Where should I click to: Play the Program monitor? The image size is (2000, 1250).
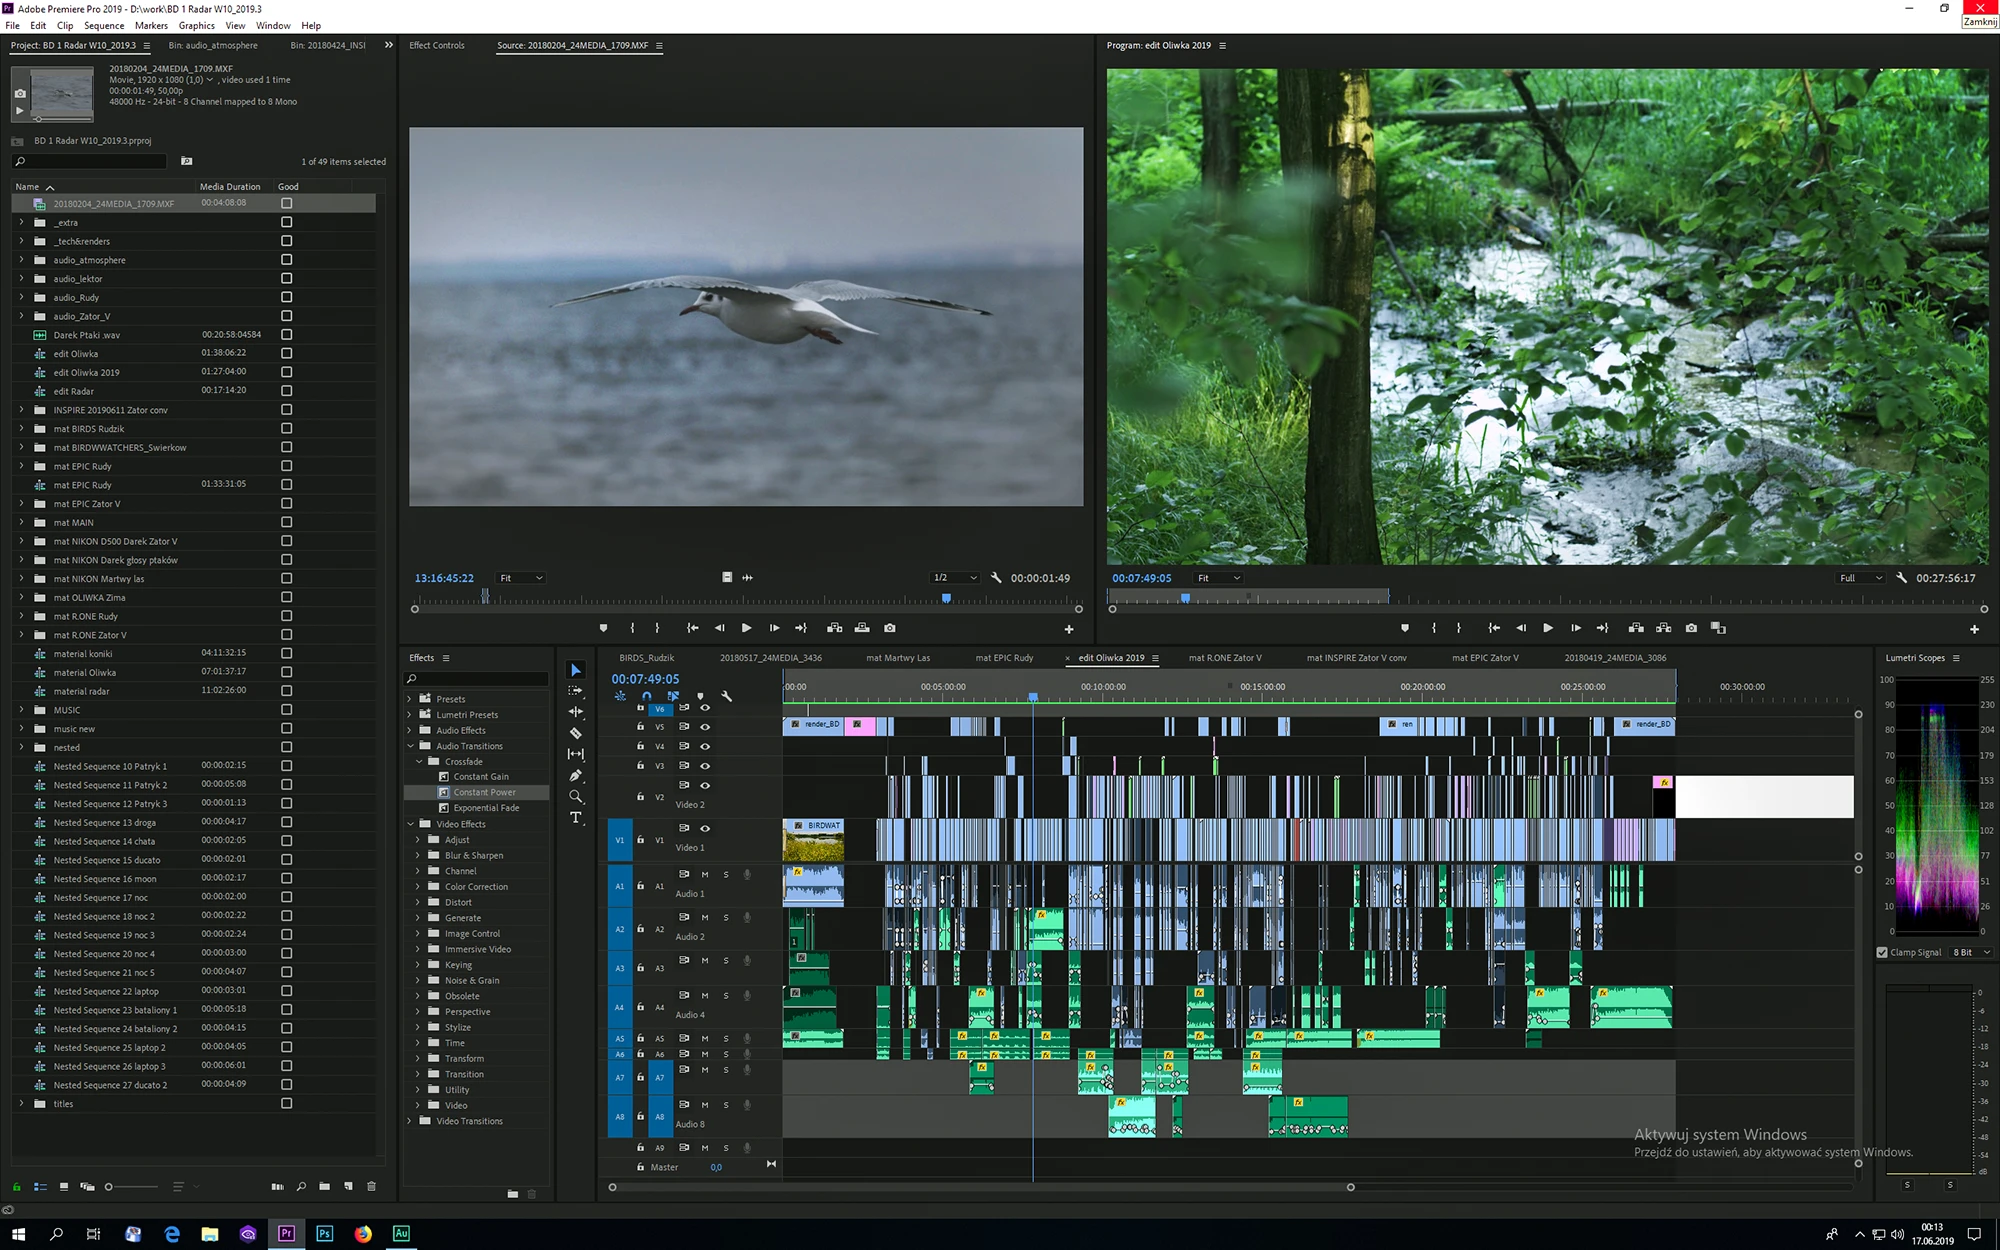(1548, 628)
